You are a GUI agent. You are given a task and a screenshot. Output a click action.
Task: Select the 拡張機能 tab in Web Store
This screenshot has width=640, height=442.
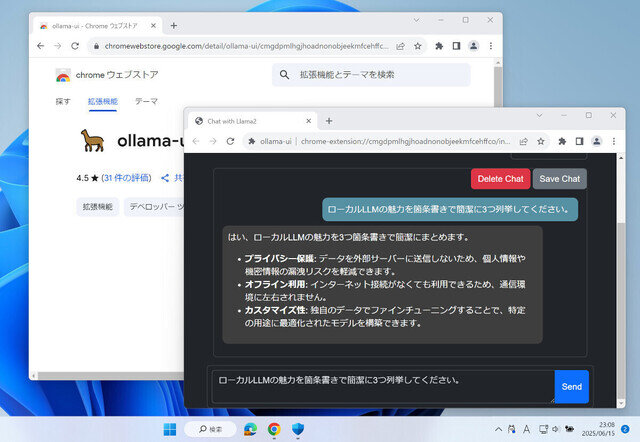pyautogui.click(x=103, y=101)
